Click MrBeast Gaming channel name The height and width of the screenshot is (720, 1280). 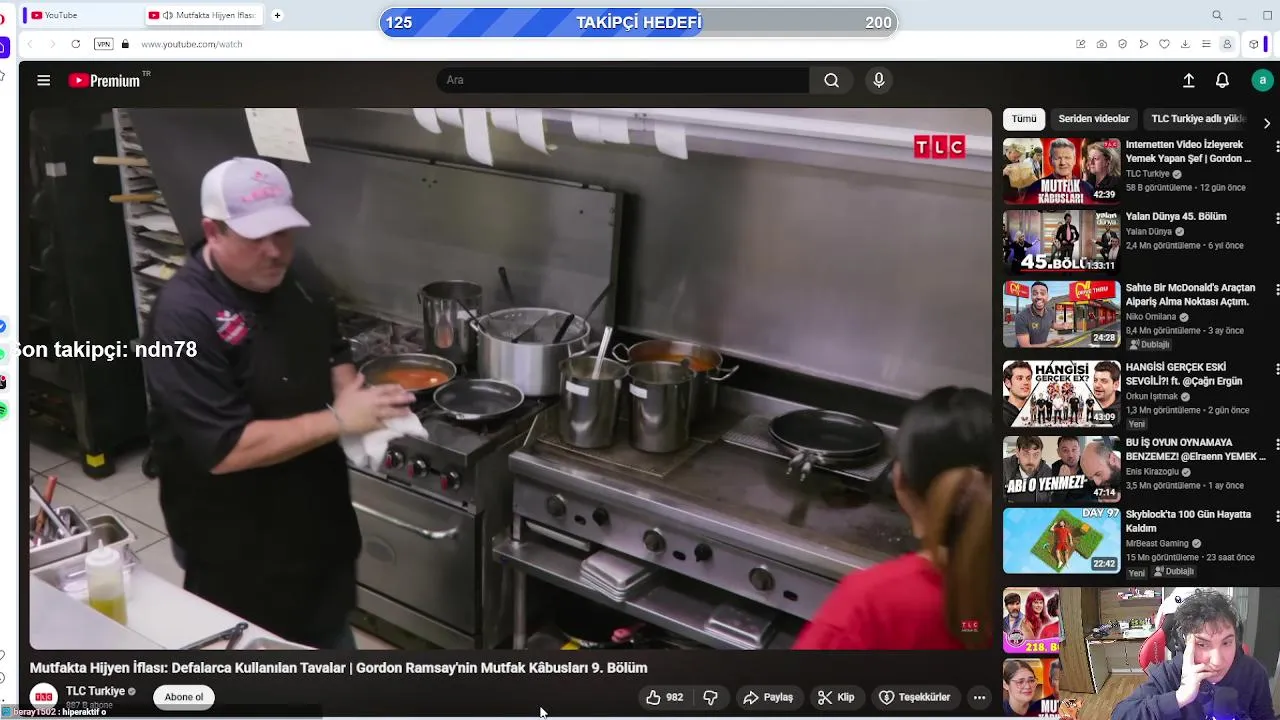1158,543
